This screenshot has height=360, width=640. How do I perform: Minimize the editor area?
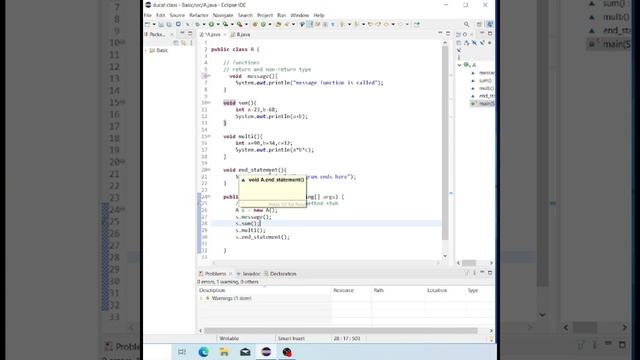click(440, 33)
